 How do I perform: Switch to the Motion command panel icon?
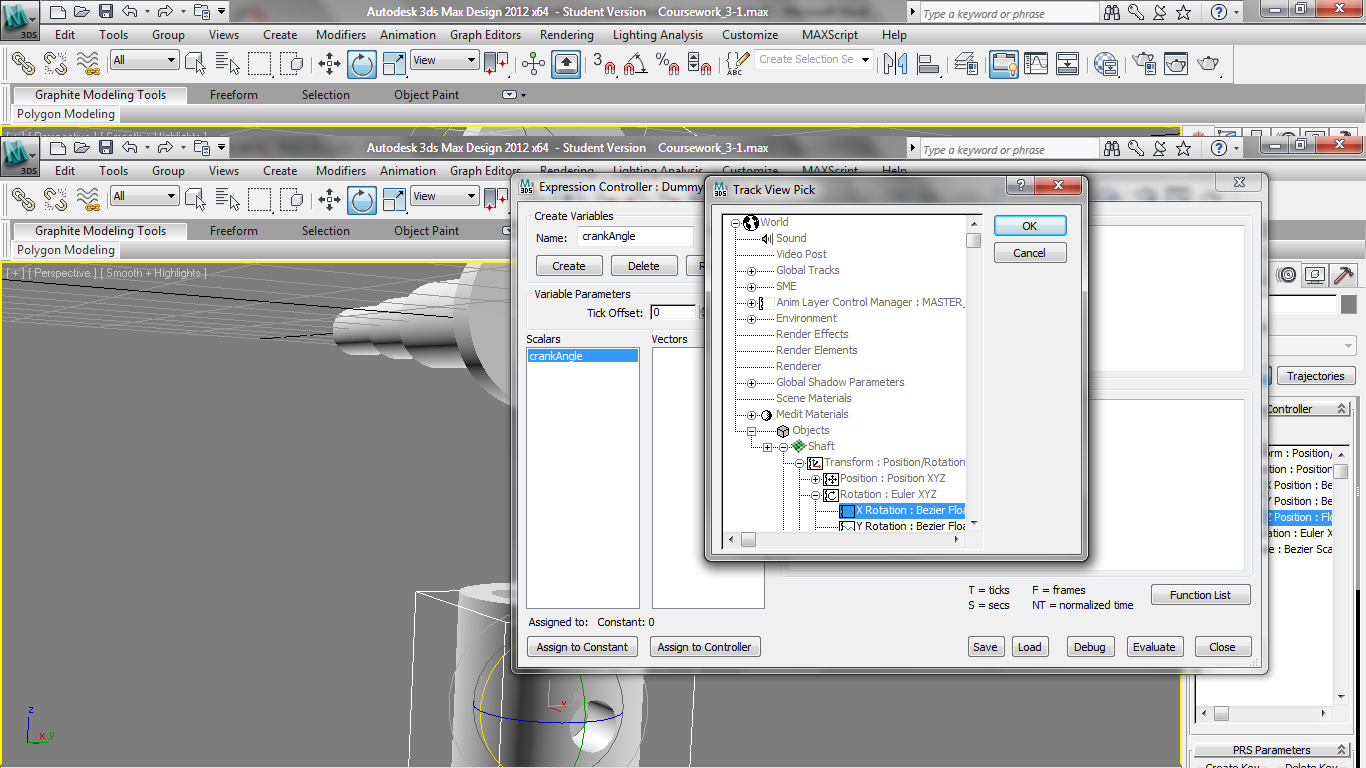click(1288, 275)
